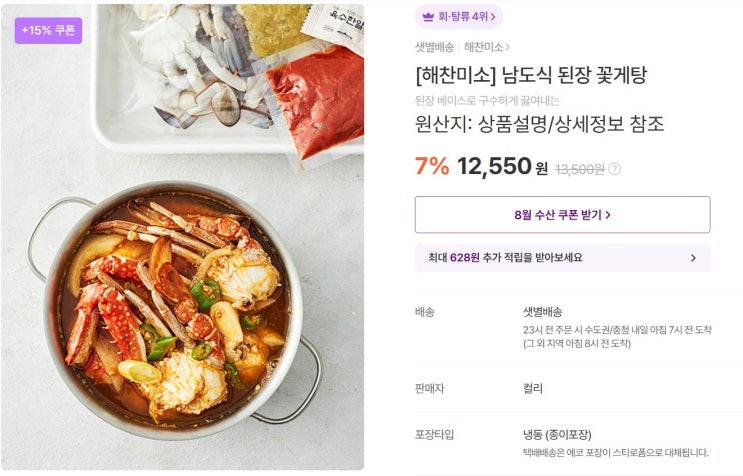Click the 냉동 (종이포장) packaging type
This screenshot has width=743, height=476.
tap(557, 434)
